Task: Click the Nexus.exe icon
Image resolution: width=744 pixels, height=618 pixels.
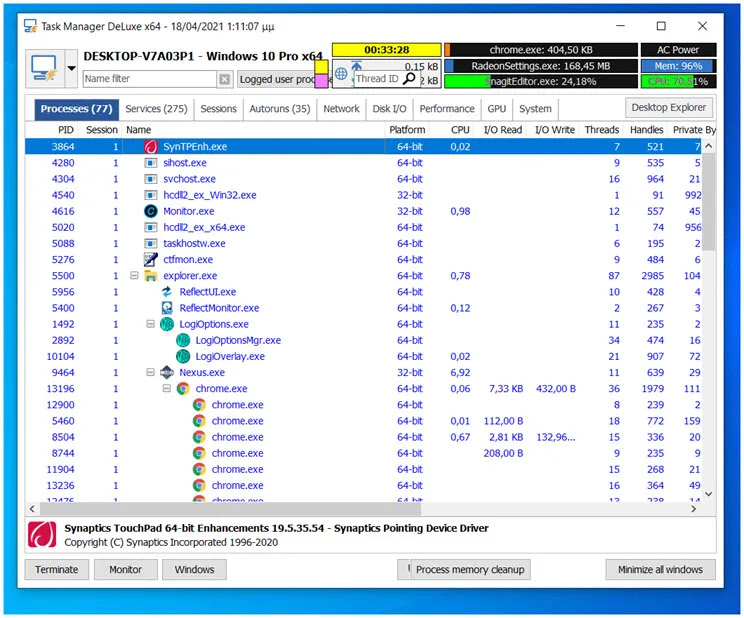Action: click(167, 373)
